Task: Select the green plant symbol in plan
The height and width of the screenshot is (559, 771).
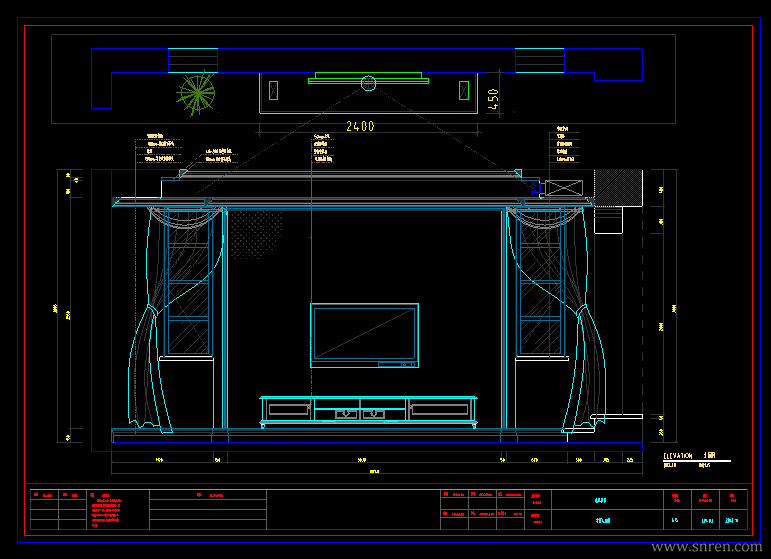Action: pos(196,93)
